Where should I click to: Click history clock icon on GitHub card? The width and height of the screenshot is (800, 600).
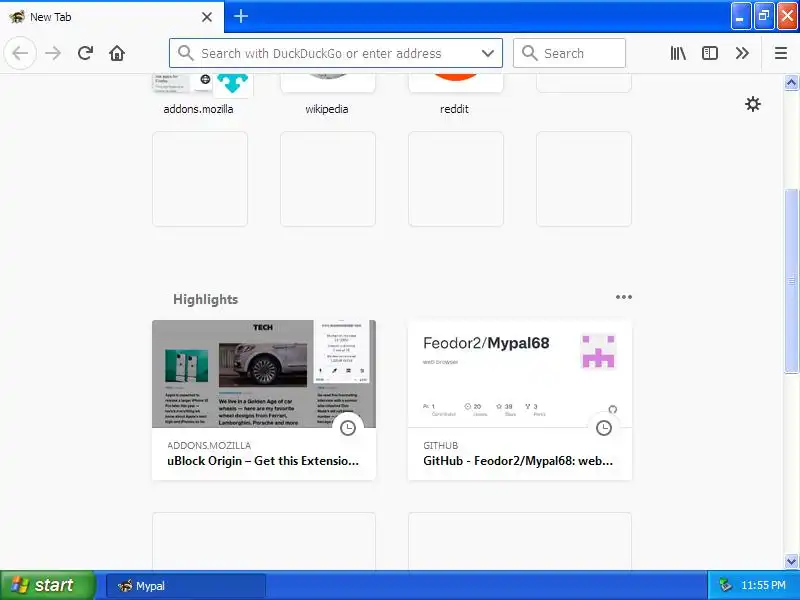604,428
